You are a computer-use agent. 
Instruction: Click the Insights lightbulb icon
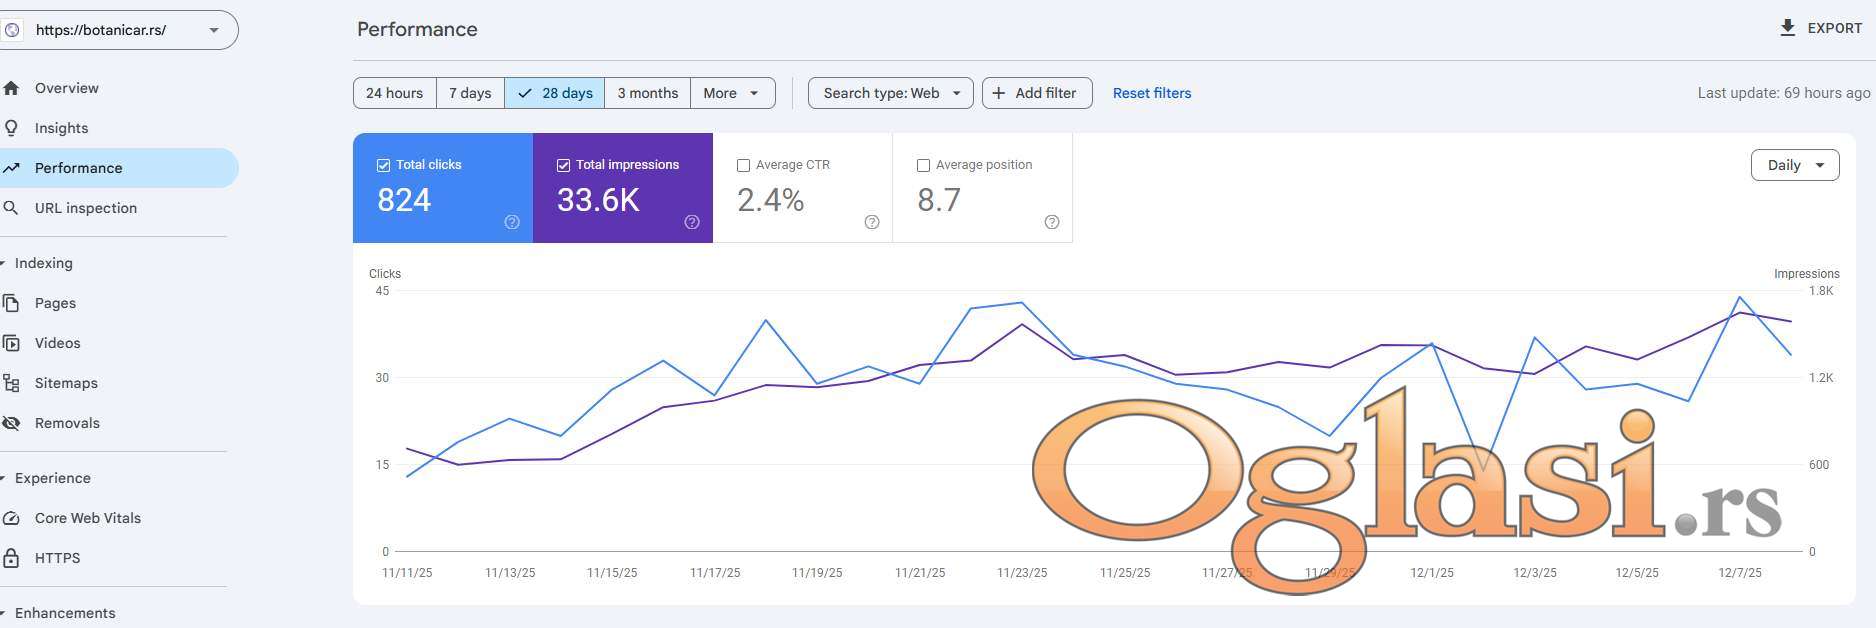click(12, 128)
